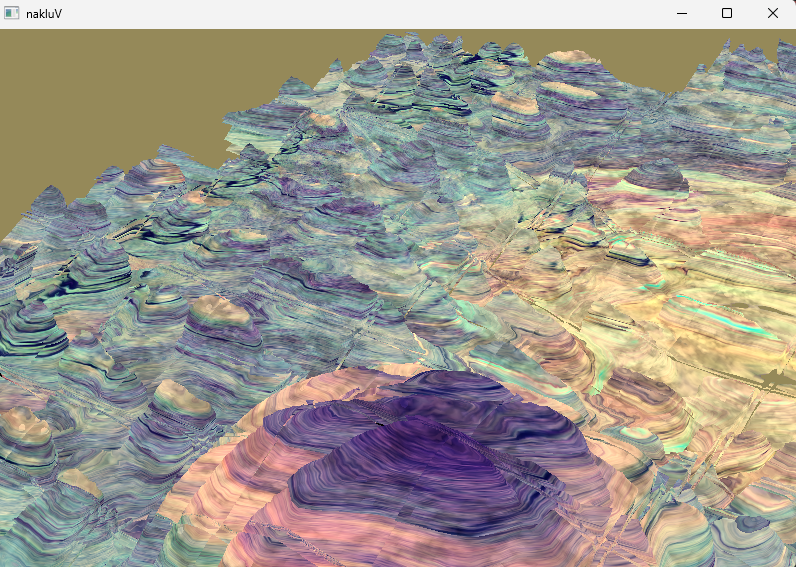Maximize the nakluV window
Screen dimensions: 796x567
[727, 13]
